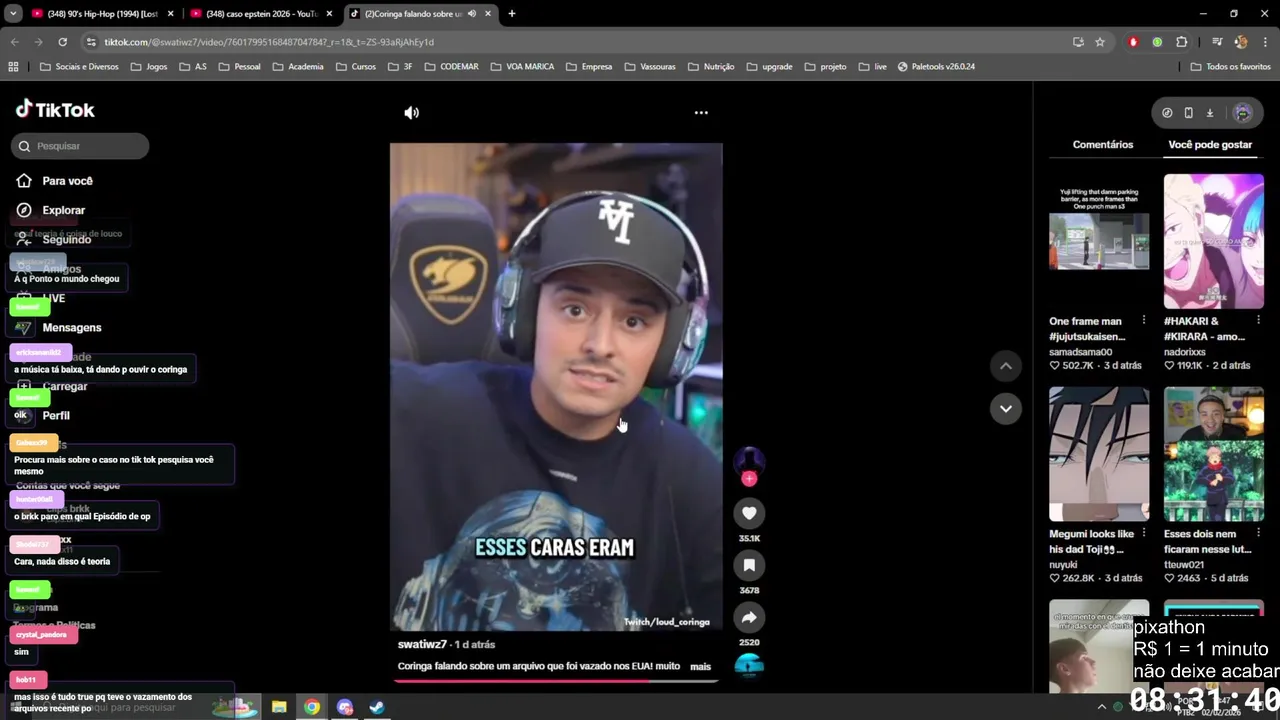Image resolution: width=1280 pixels, height=720 pixels.
Task: Focus the Pesquisar search field
Action: [x=81, y=146]
